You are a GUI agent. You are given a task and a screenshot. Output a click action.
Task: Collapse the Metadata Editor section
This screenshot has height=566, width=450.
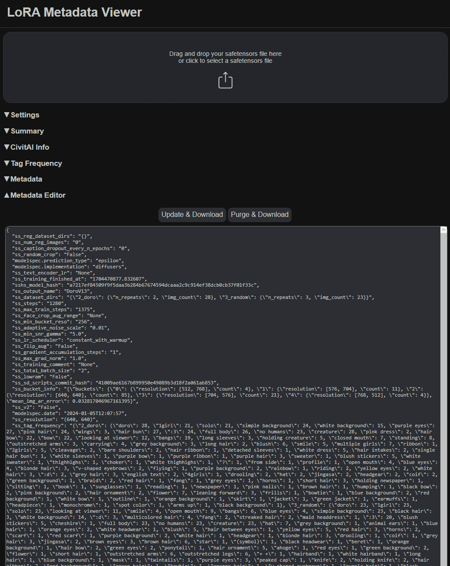click(35, 195)
